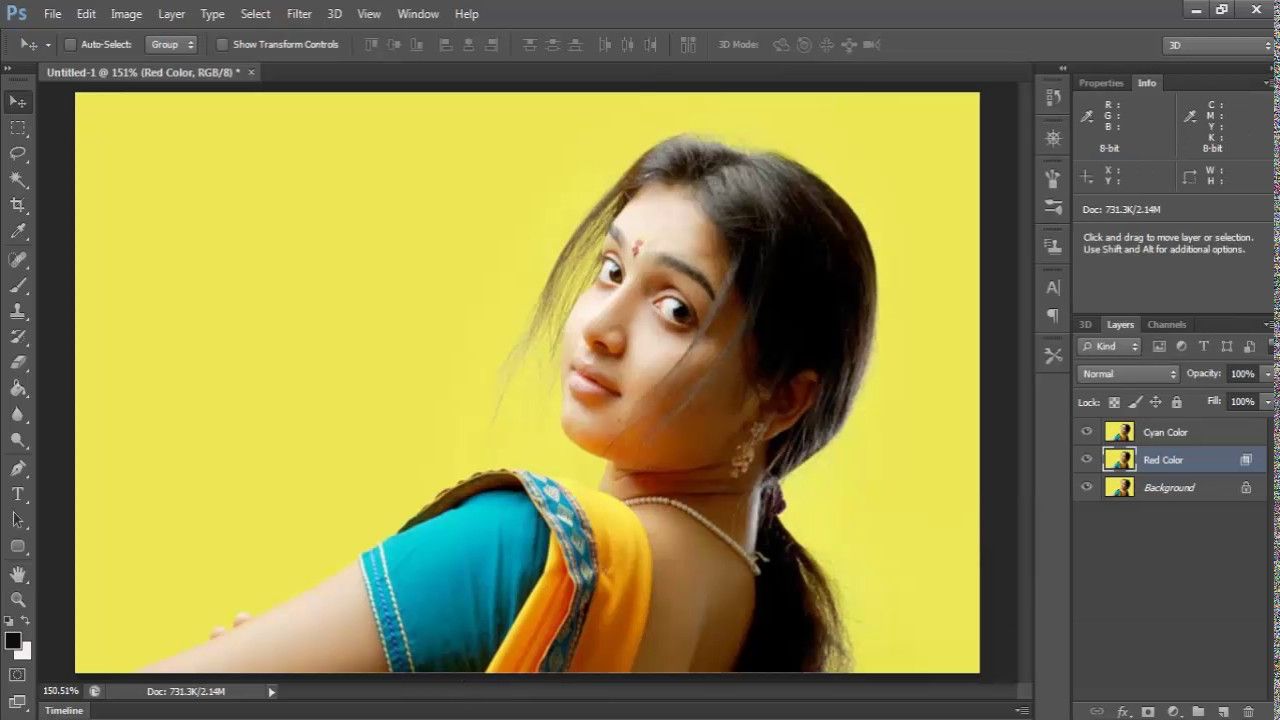Open the Image menu

126,14
